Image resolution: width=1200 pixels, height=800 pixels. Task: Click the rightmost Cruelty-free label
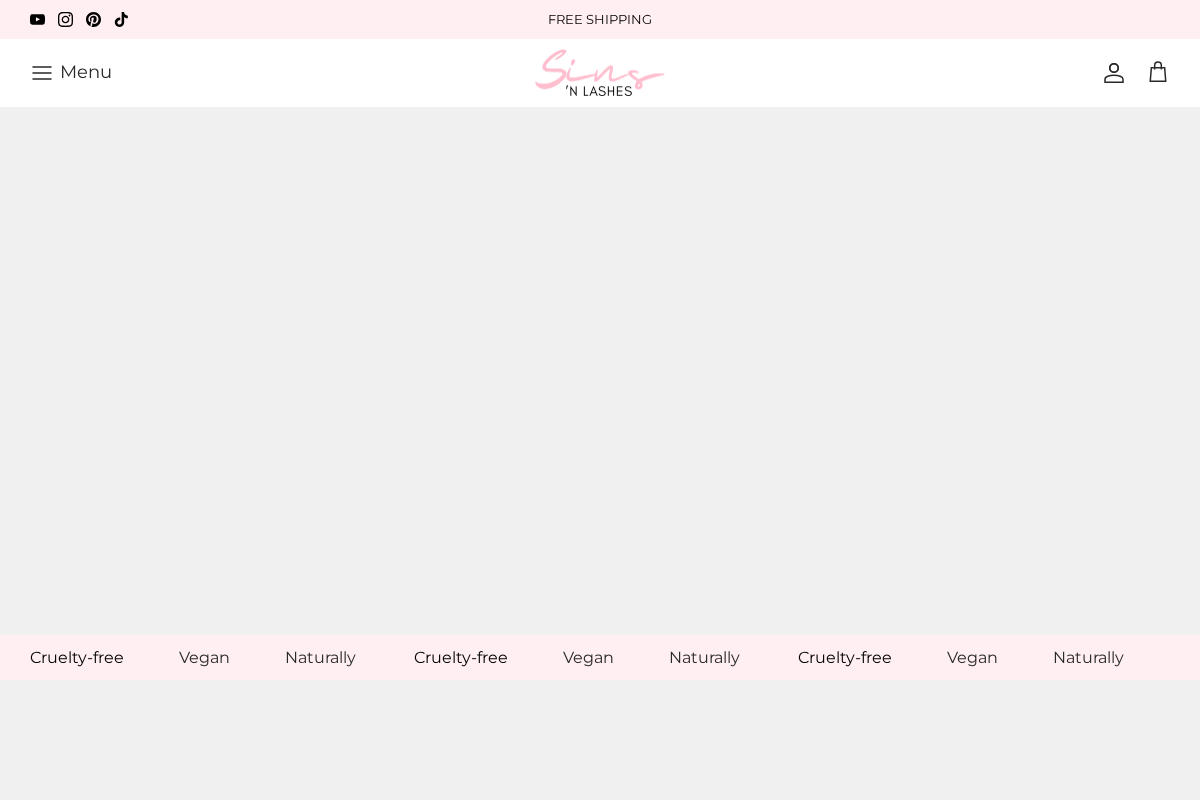[x=844, y=657]
